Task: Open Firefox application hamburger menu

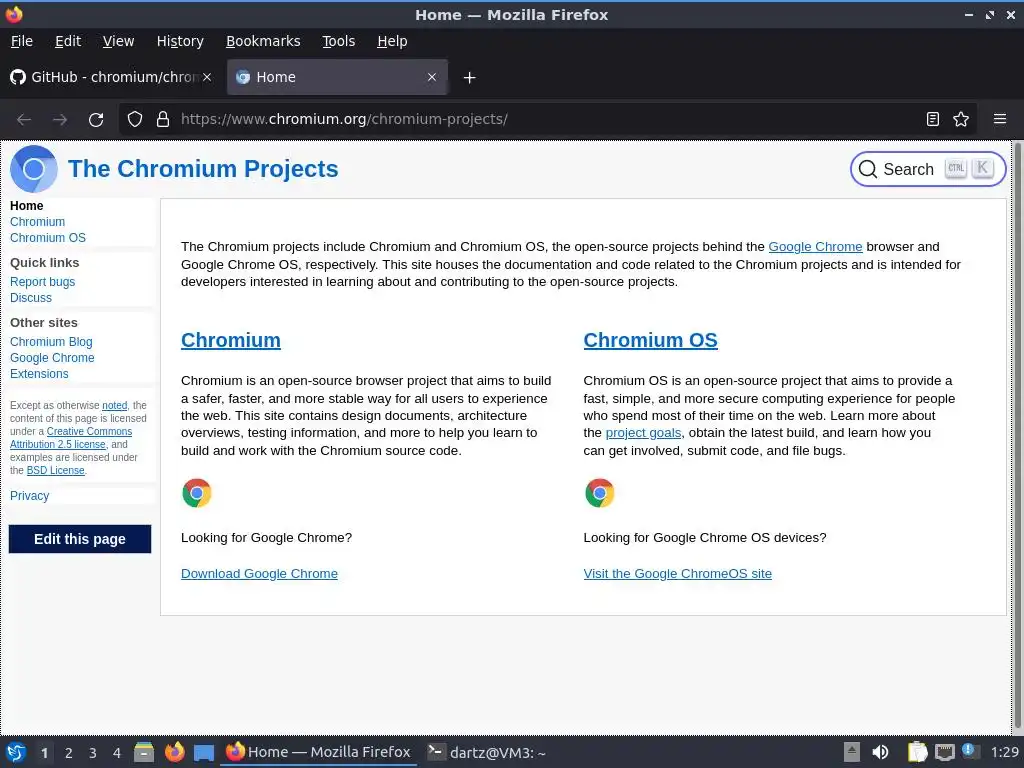Action: [x=1000, y=119]
